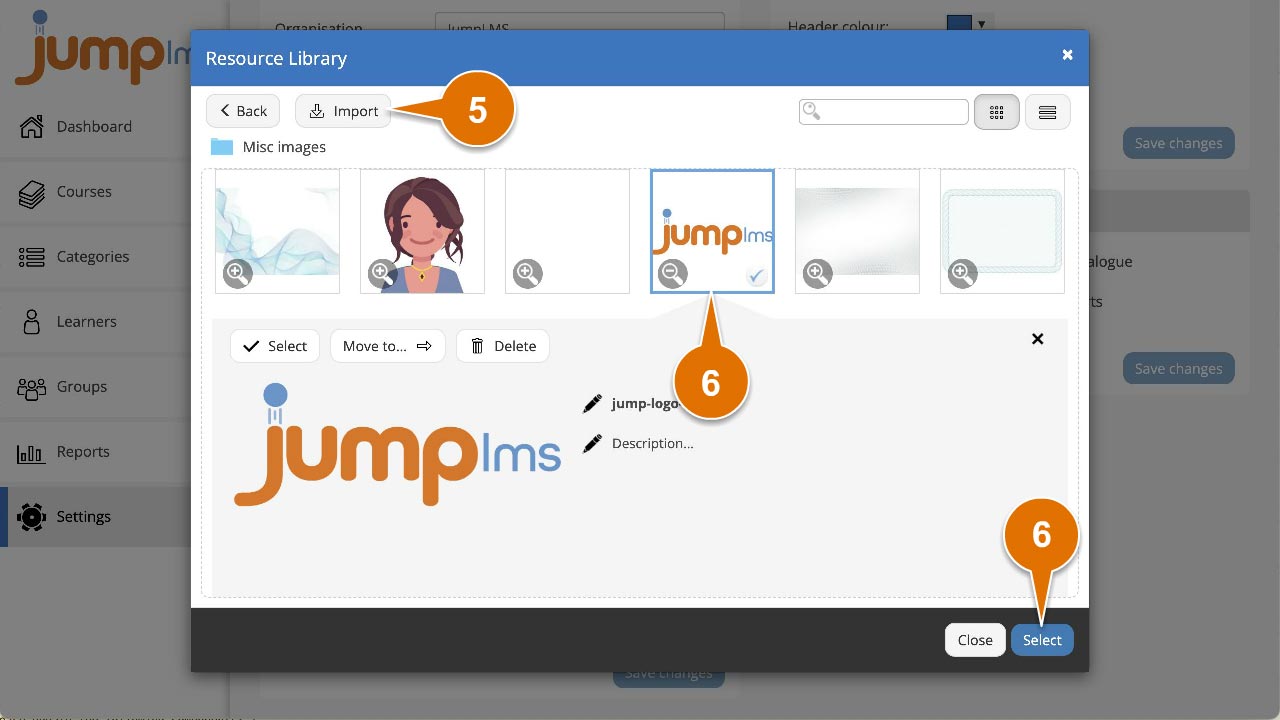Click the blue Select button in footer
Viewport: 1280px width, 720px height.
[x=1042, y=640]
